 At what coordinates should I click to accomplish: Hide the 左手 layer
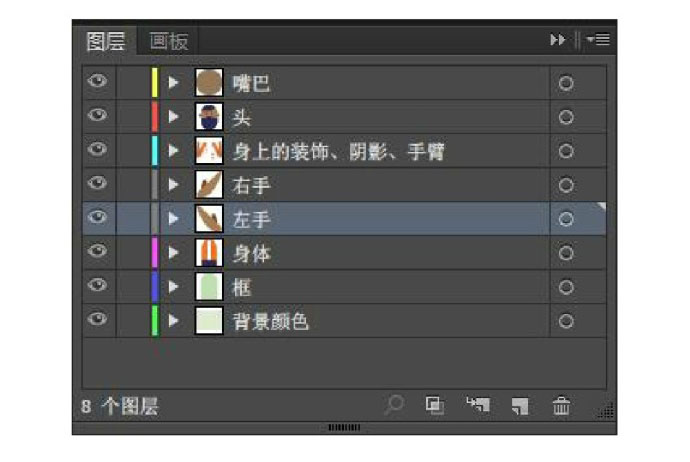pos(97,217)
